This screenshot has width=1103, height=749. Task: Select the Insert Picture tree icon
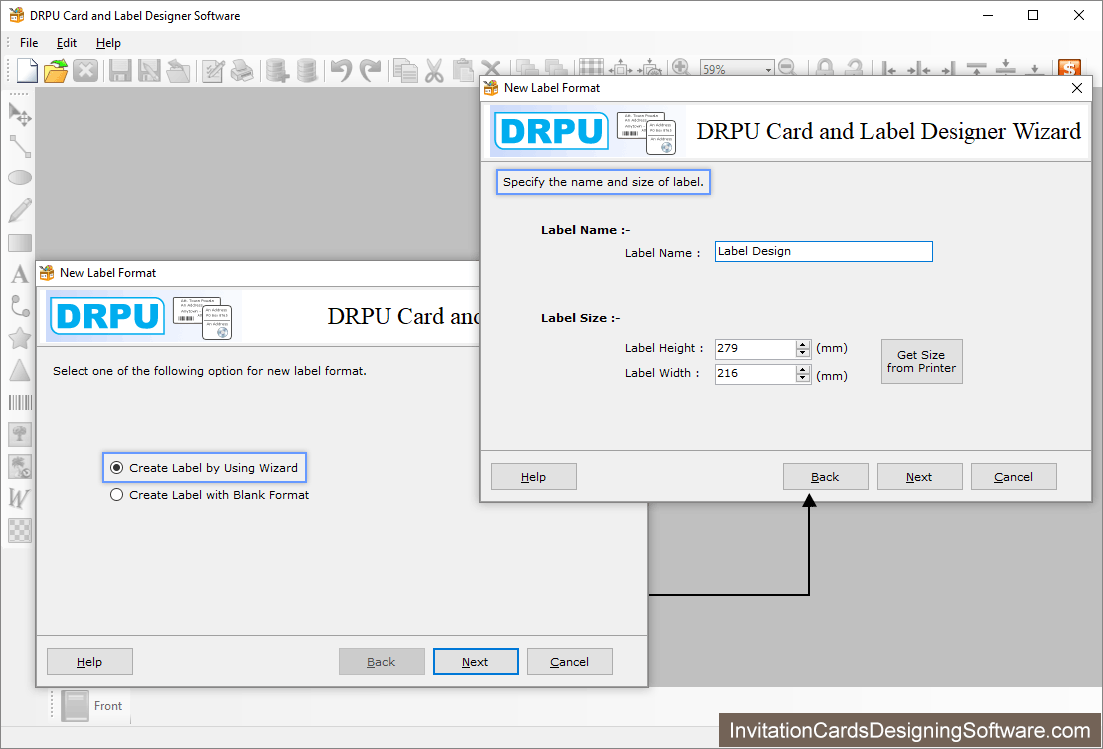[x=20, y=434]
